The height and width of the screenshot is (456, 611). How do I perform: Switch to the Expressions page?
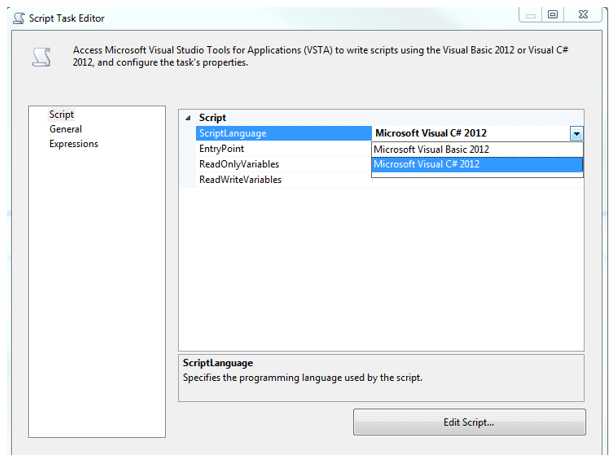pyautogui.click(x=74, y=144)
